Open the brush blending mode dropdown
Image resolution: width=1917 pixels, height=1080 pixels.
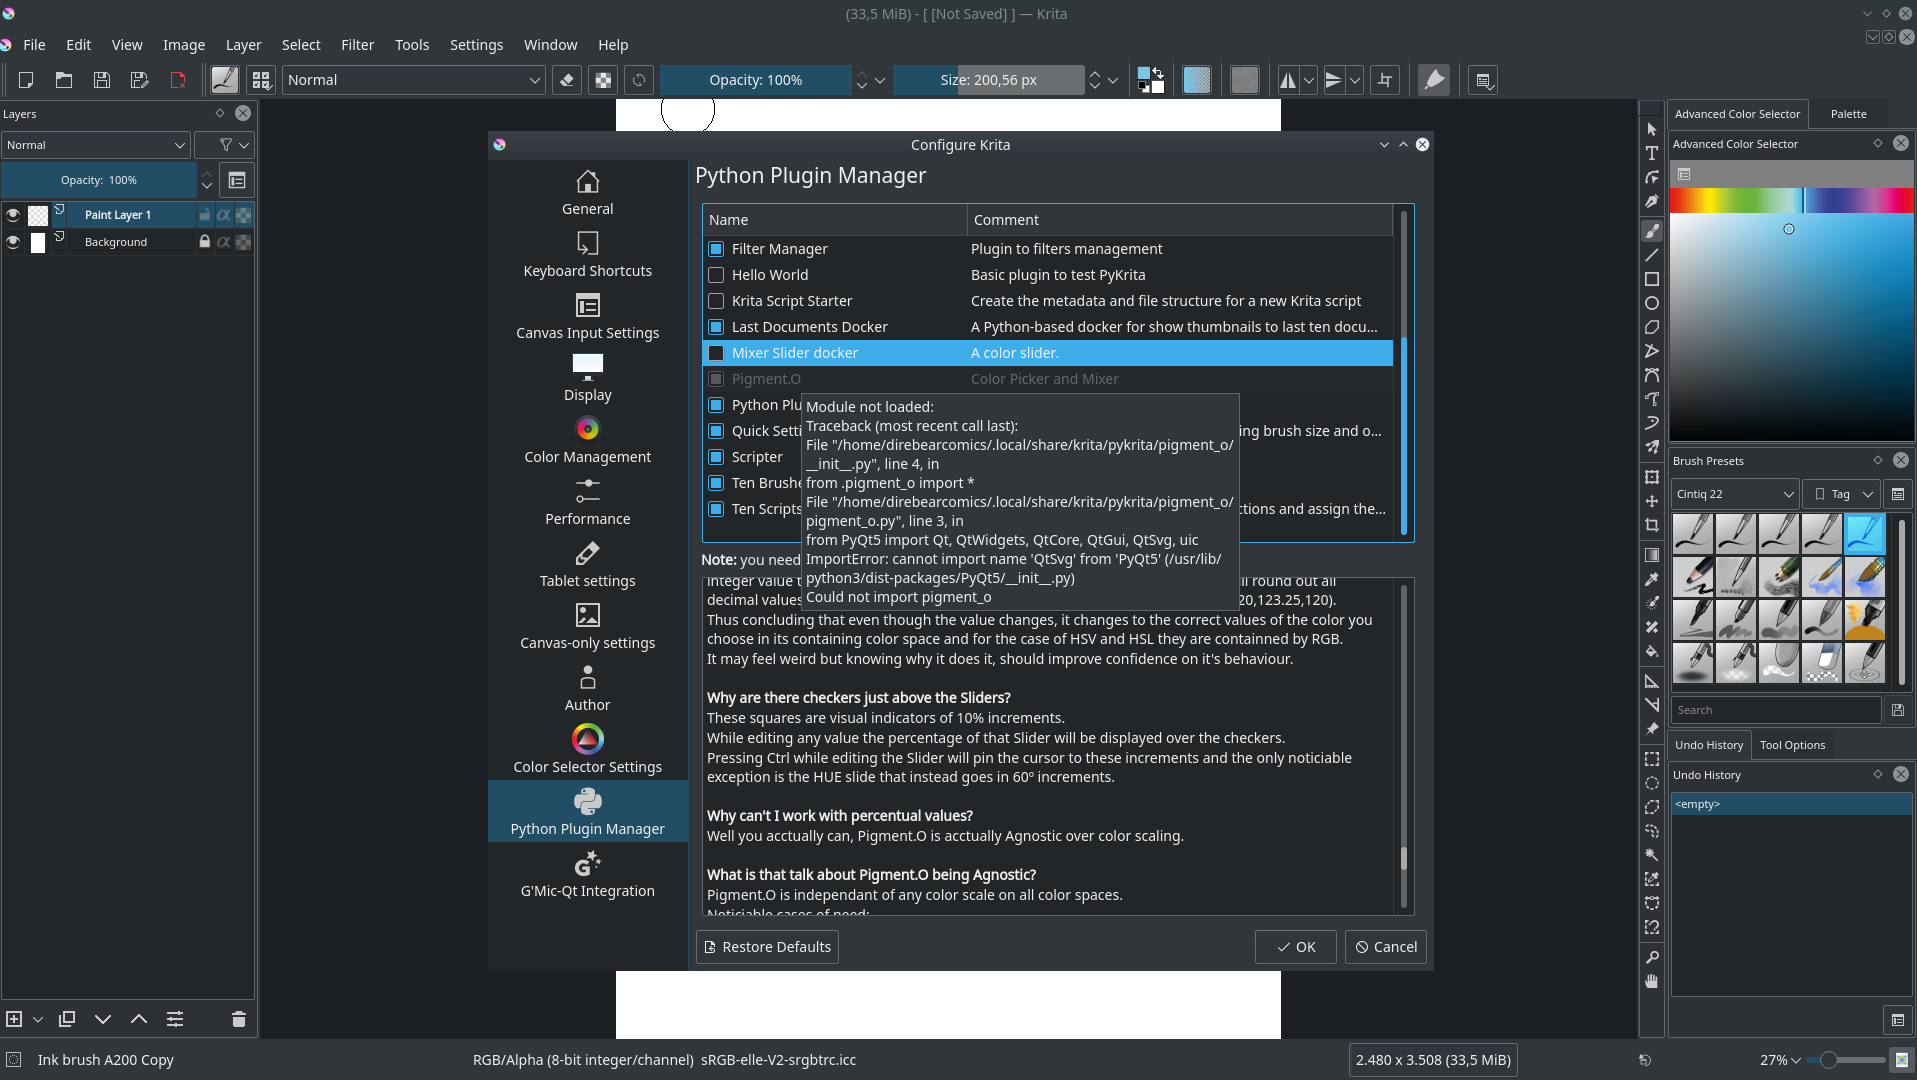coord(414,80)
